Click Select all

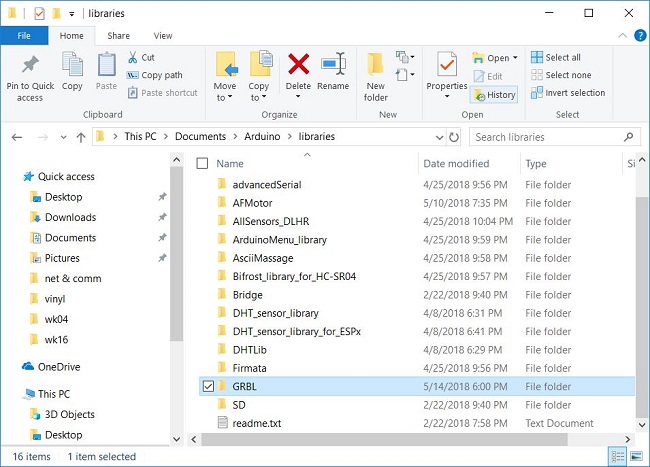pos(556,57)
